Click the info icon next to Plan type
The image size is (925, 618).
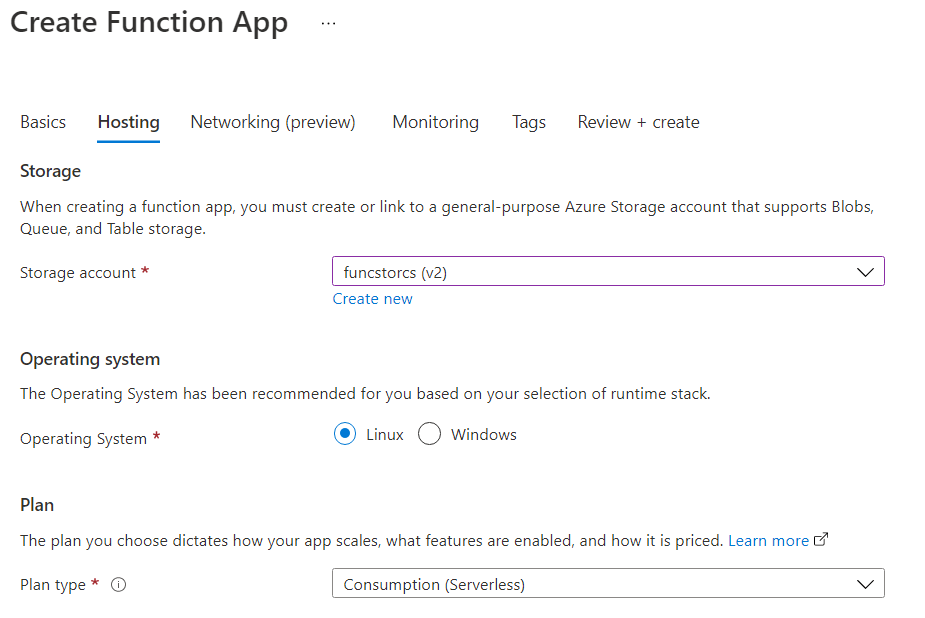pyautogui.click(x=118, y=585)
